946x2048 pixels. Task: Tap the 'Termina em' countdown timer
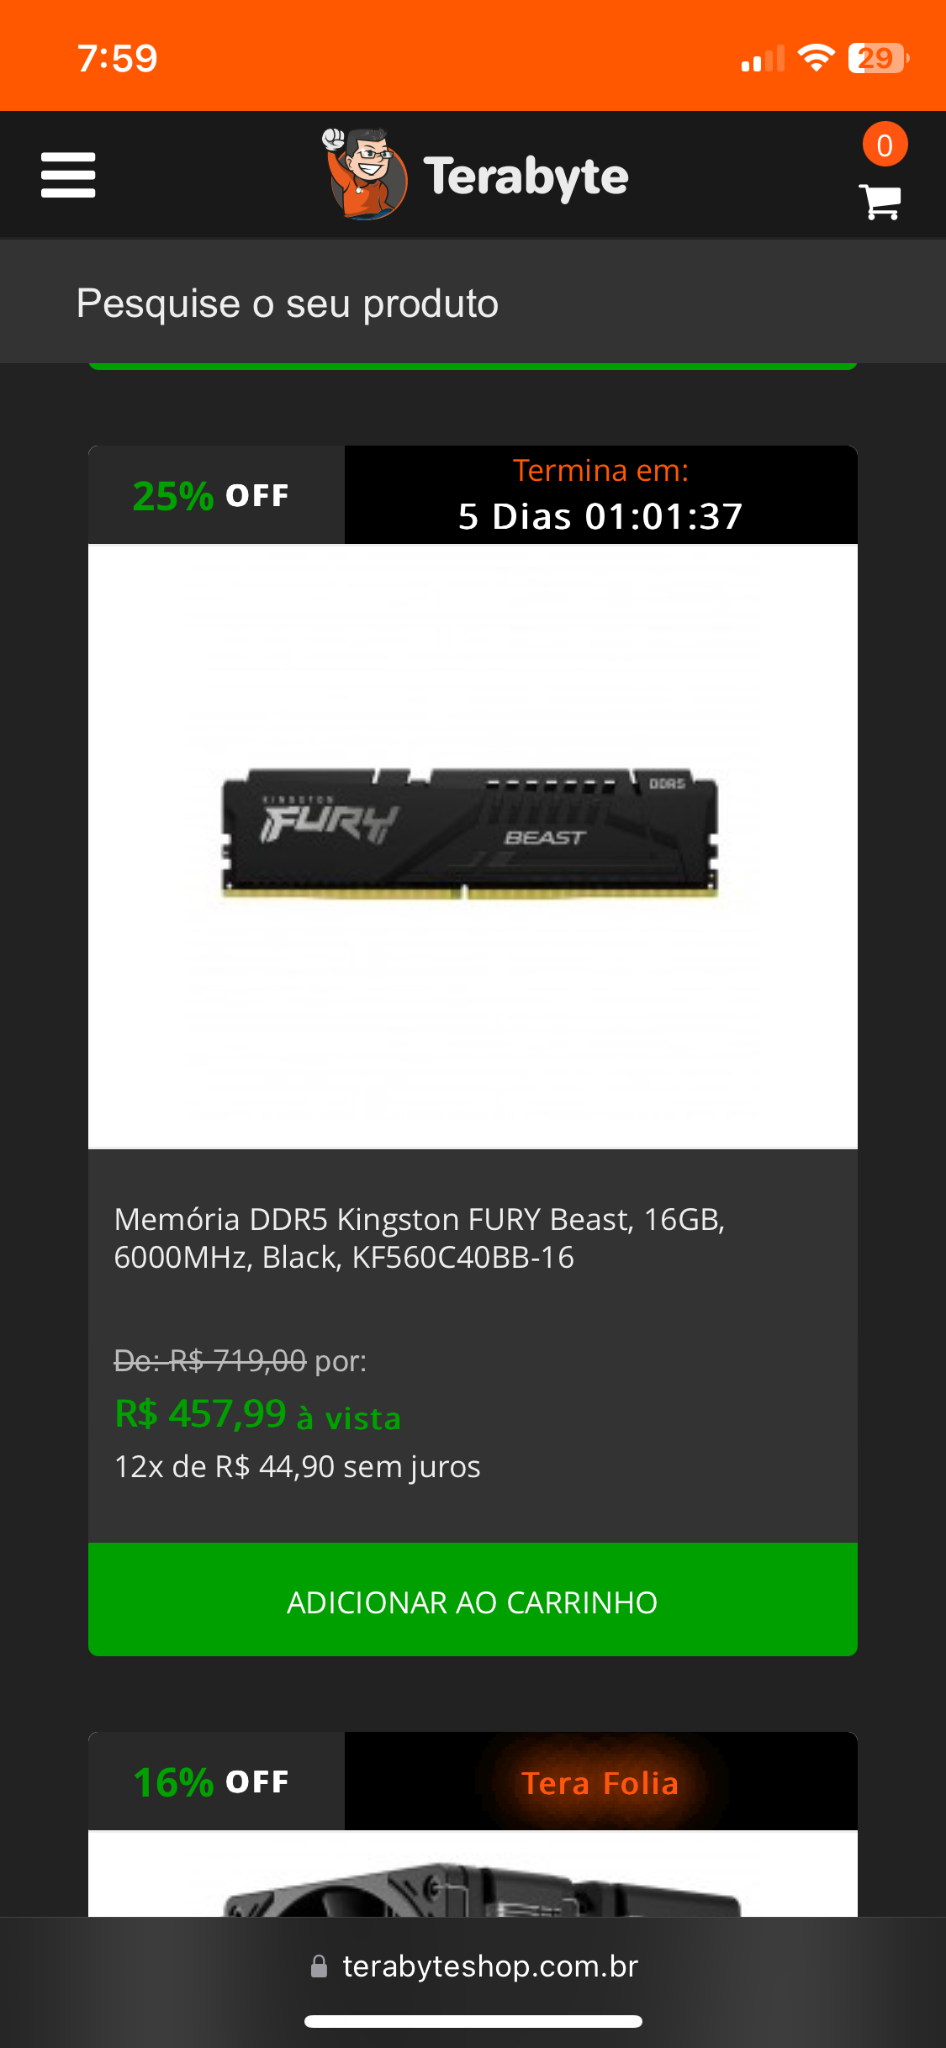pyautogui.click(x=601, y=495)
